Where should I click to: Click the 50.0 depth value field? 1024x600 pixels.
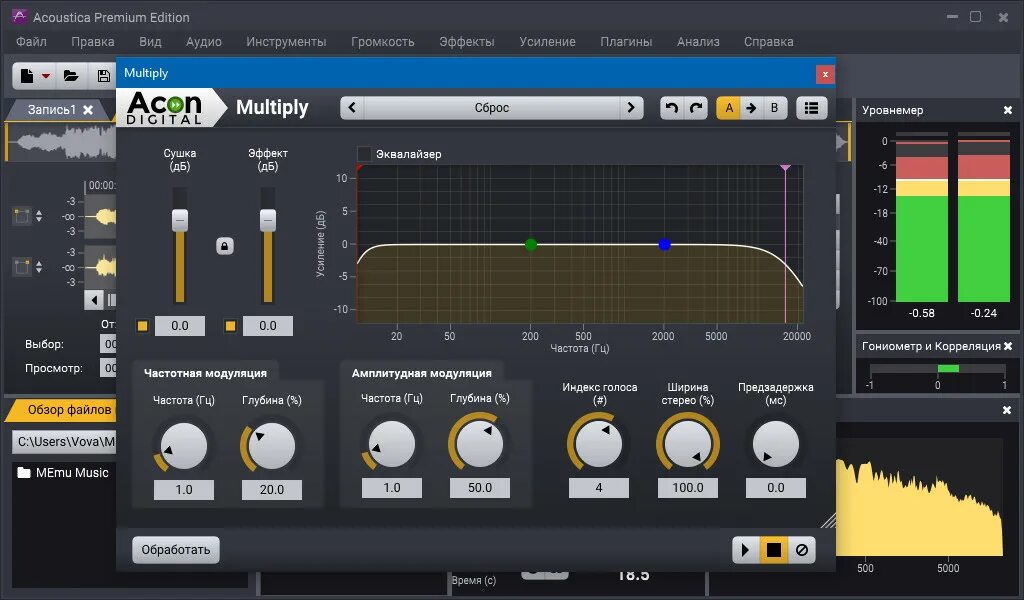(x=479, y=488)
